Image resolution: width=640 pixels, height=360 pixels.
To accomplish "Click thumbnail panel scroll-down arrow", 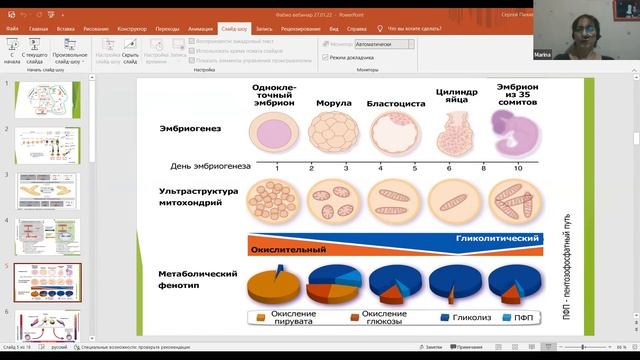I will (x=92, y=338).
